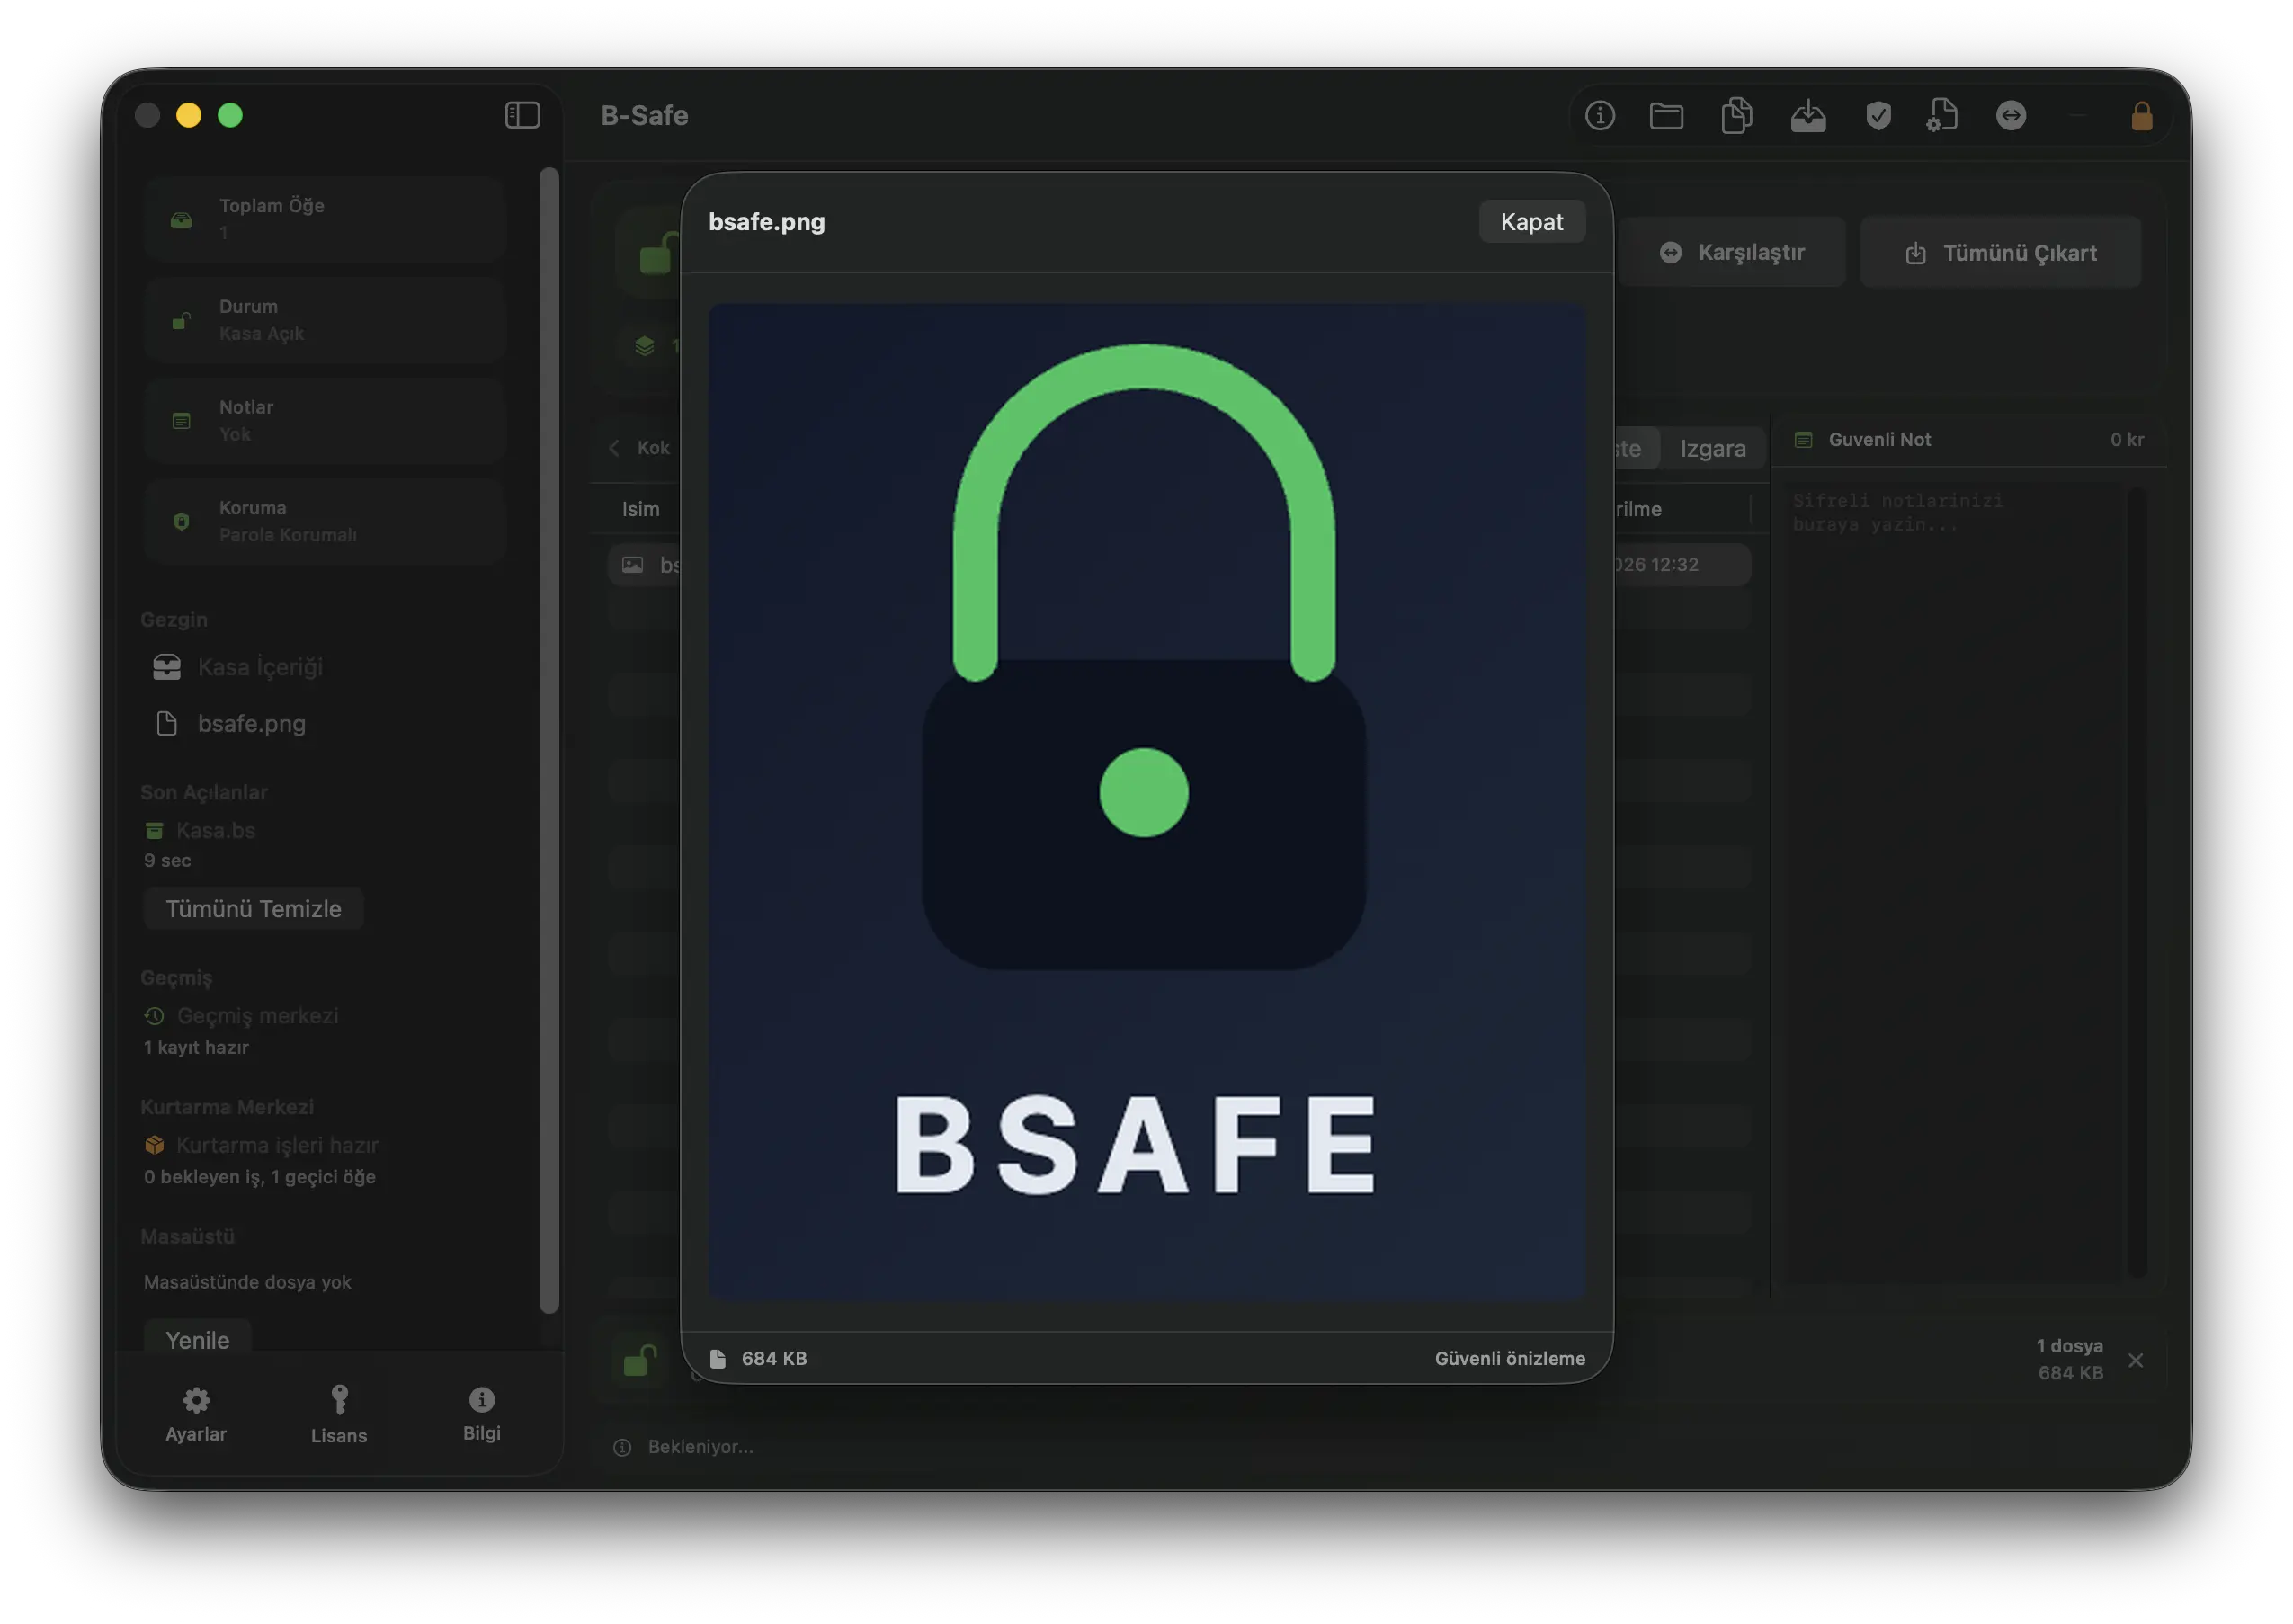Click the Karşılaştır button
Viewport: 2293px width, 1624px height.
(1732, 252)
